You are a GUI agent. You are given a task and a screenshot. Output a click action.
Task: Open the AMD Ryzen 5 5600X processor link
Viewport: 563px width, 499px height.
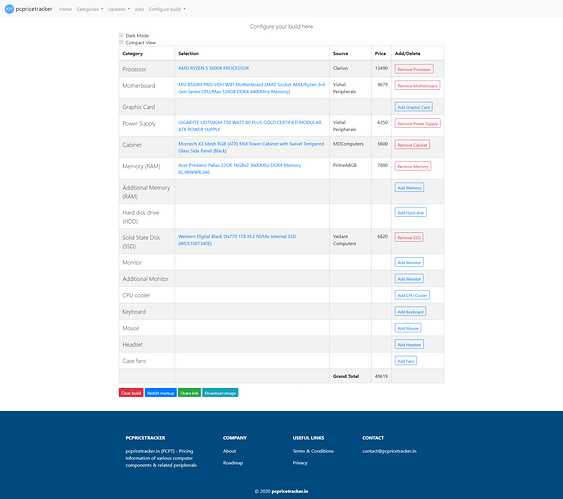tap(214, 68)
